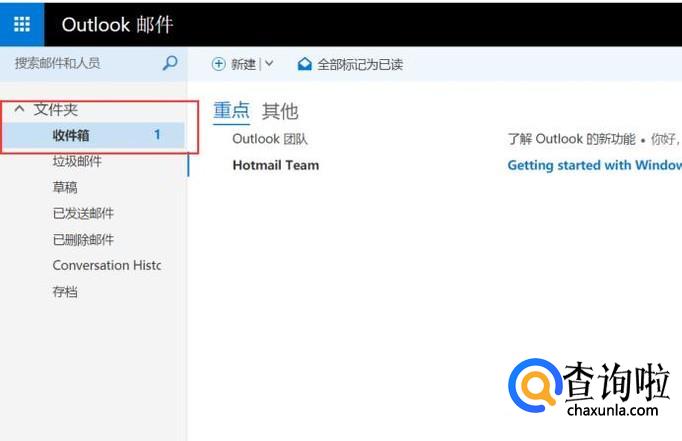Open the Conversation History folder

(x=107, y=265)
